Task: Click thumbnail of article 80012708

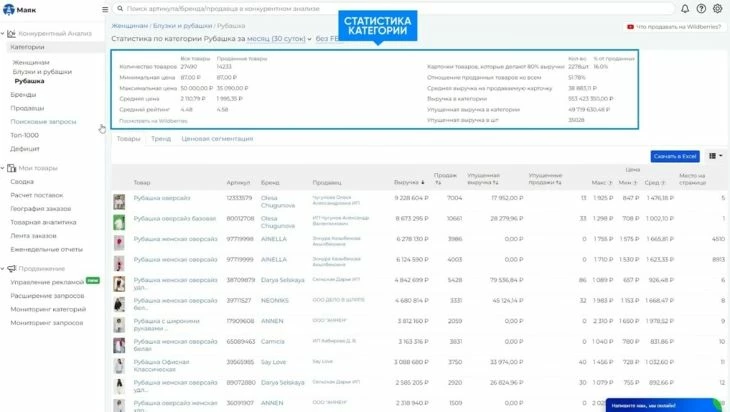Action: coord(119,222)
